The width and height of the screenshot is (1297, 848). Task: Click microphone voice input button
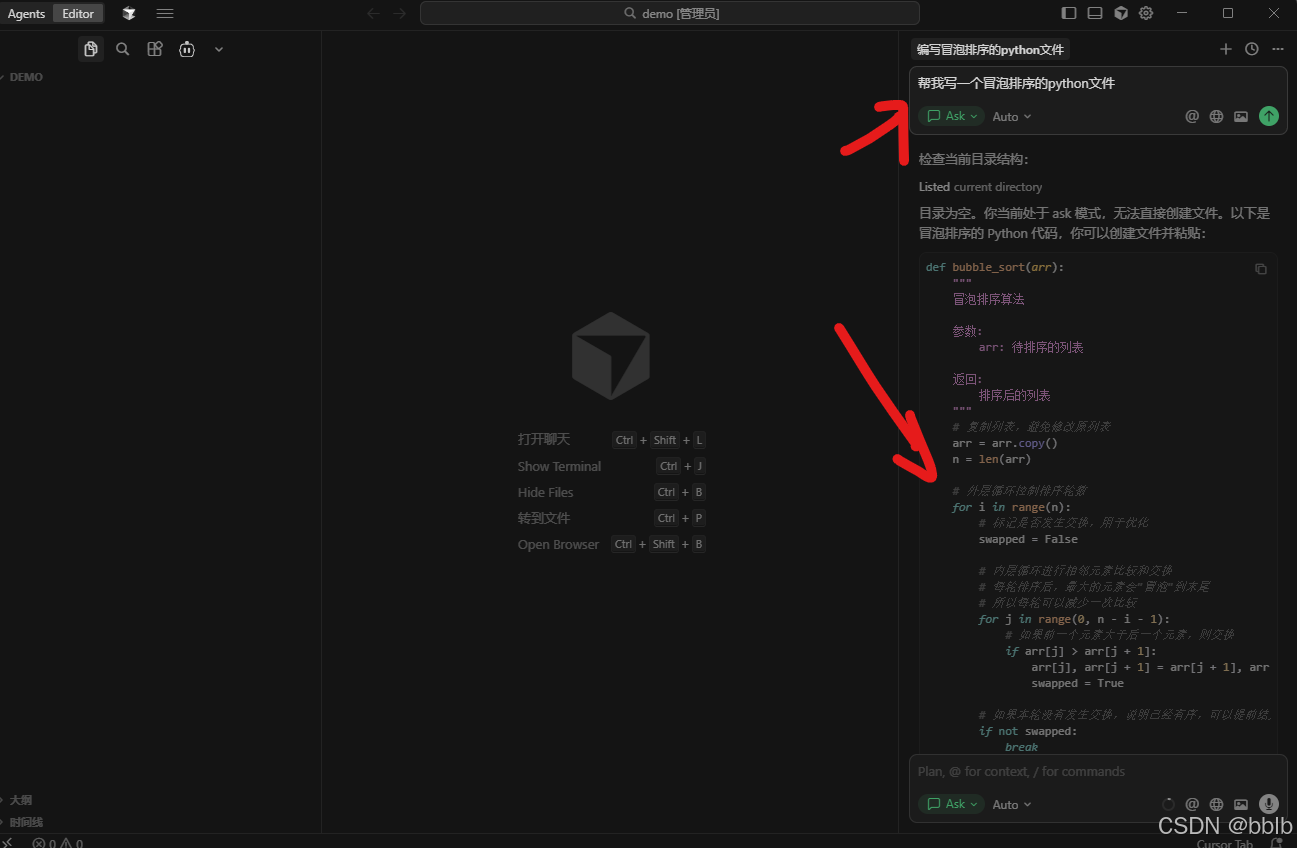coord(1269,804)
